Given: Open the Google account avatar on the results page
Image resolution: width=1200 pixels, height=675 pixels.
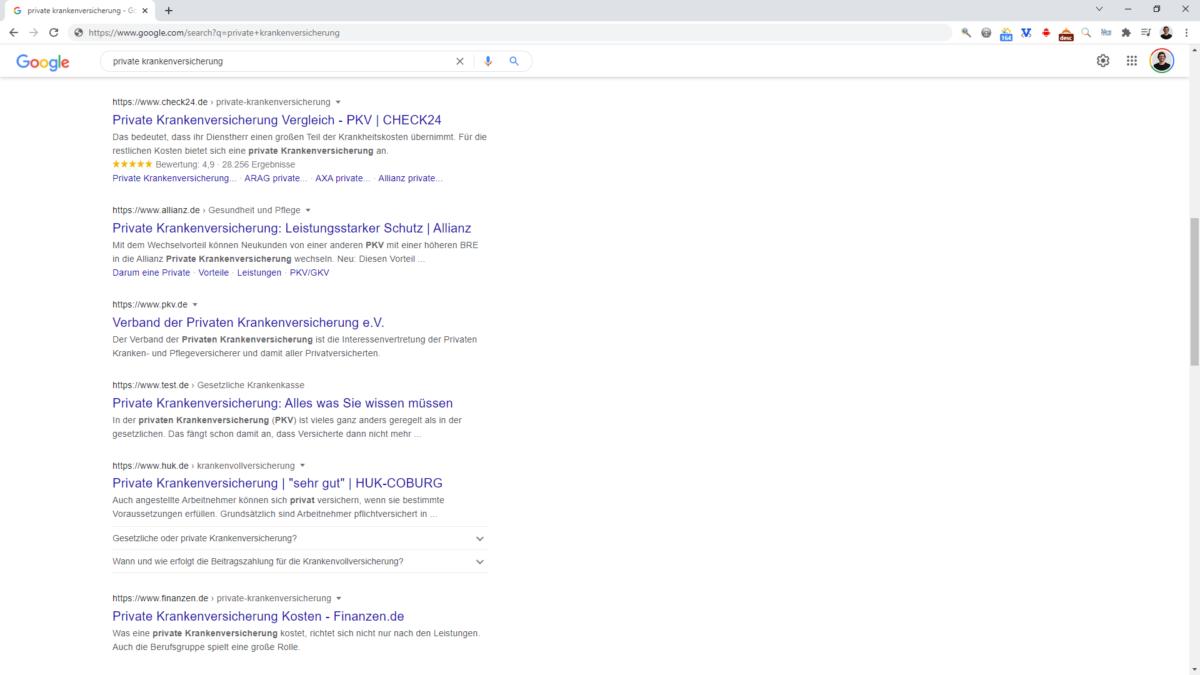Looking at the screenshot, I should click(x=1161, y=61).
